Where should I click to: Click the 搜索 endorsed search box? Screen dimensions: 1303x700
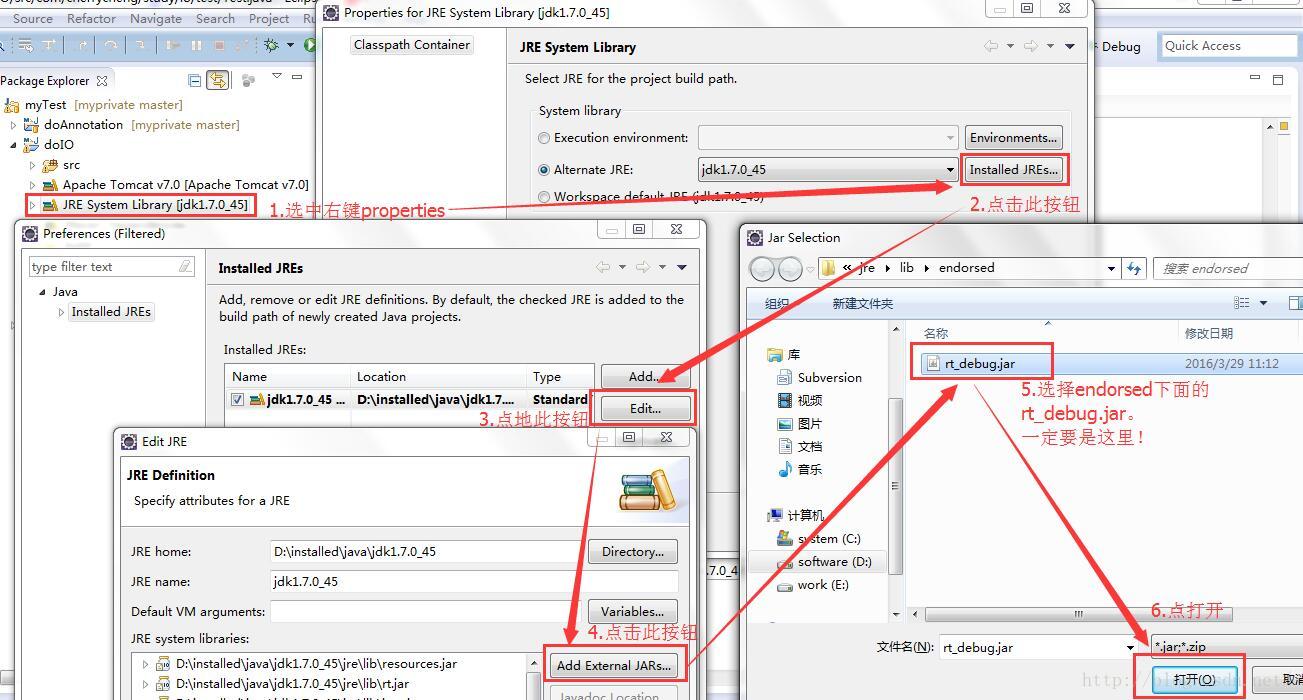tap(1229, 268)
